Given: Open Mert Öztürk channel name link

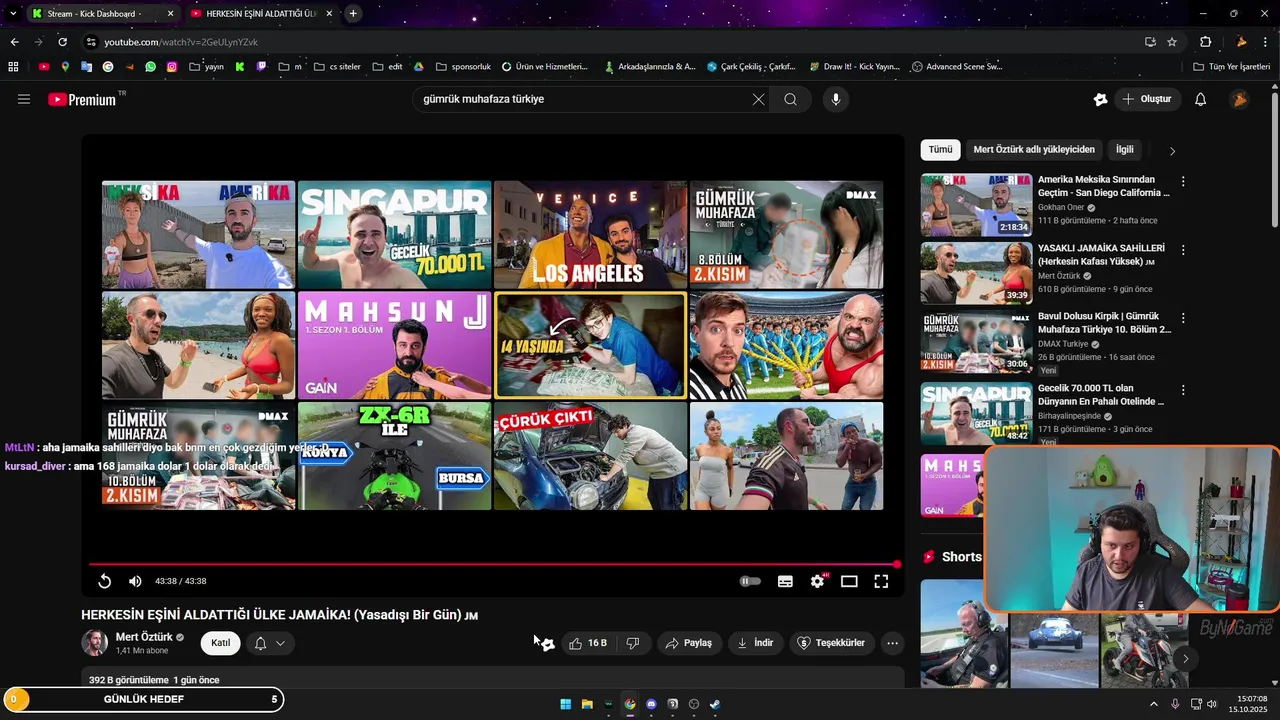Looking at the screenshot, I should point(144,637).
